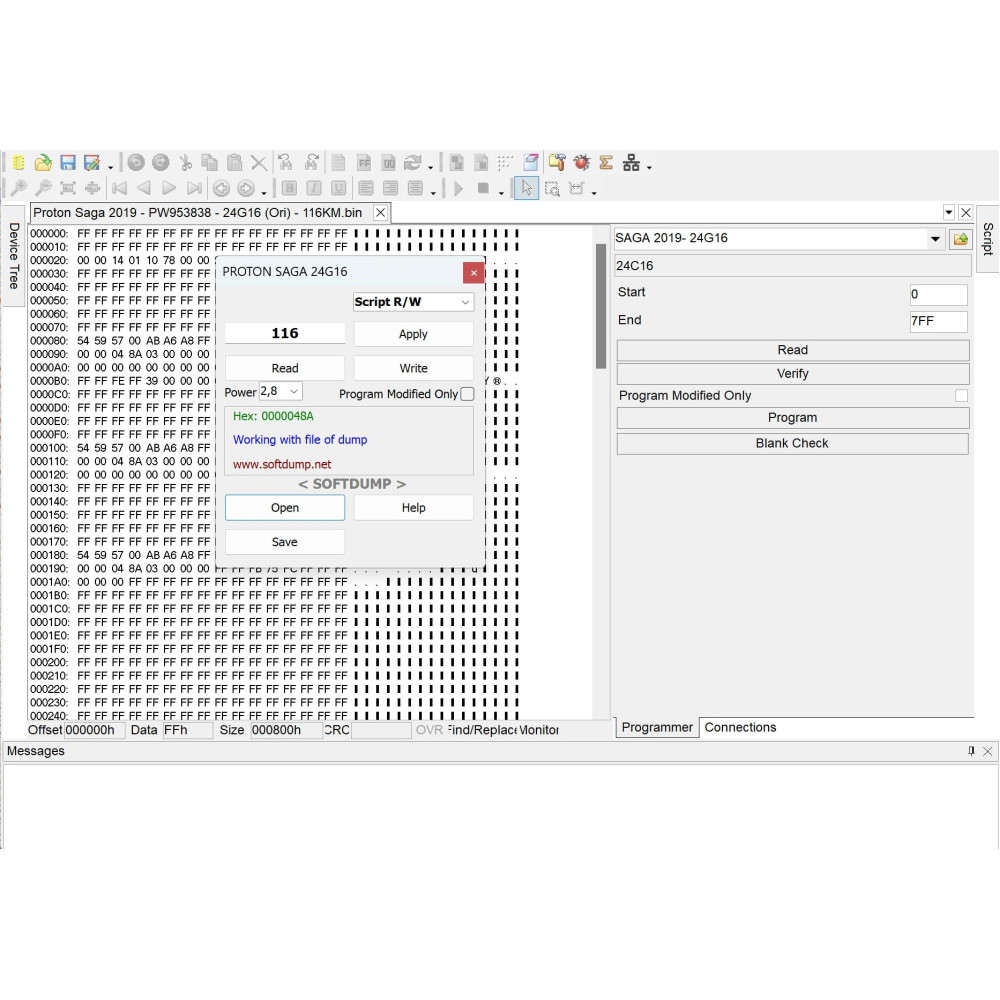This screenshot has width=1000, height=1000.
Task: Expand the SAGA 2019- 24G16 combo box
Action: tap(935, 239)
